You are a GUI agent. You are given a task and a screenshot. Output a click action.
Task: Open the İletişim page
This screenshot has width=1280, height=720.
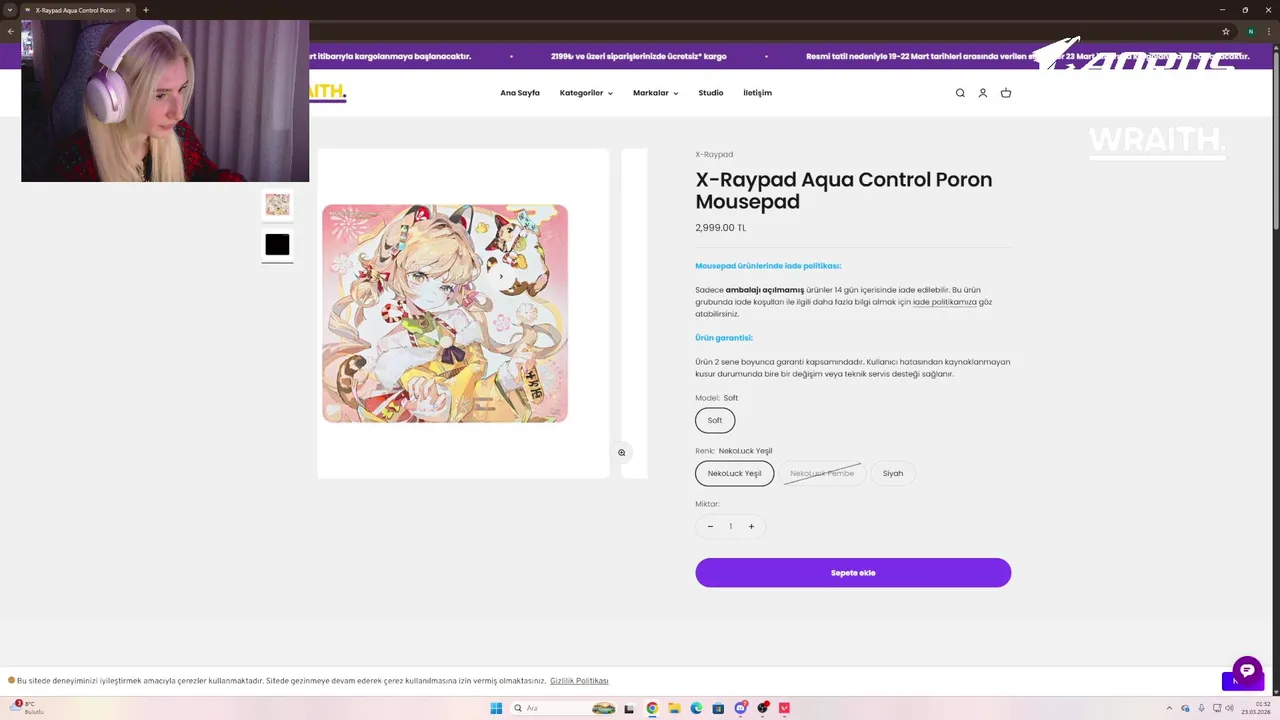click(757, 93)
